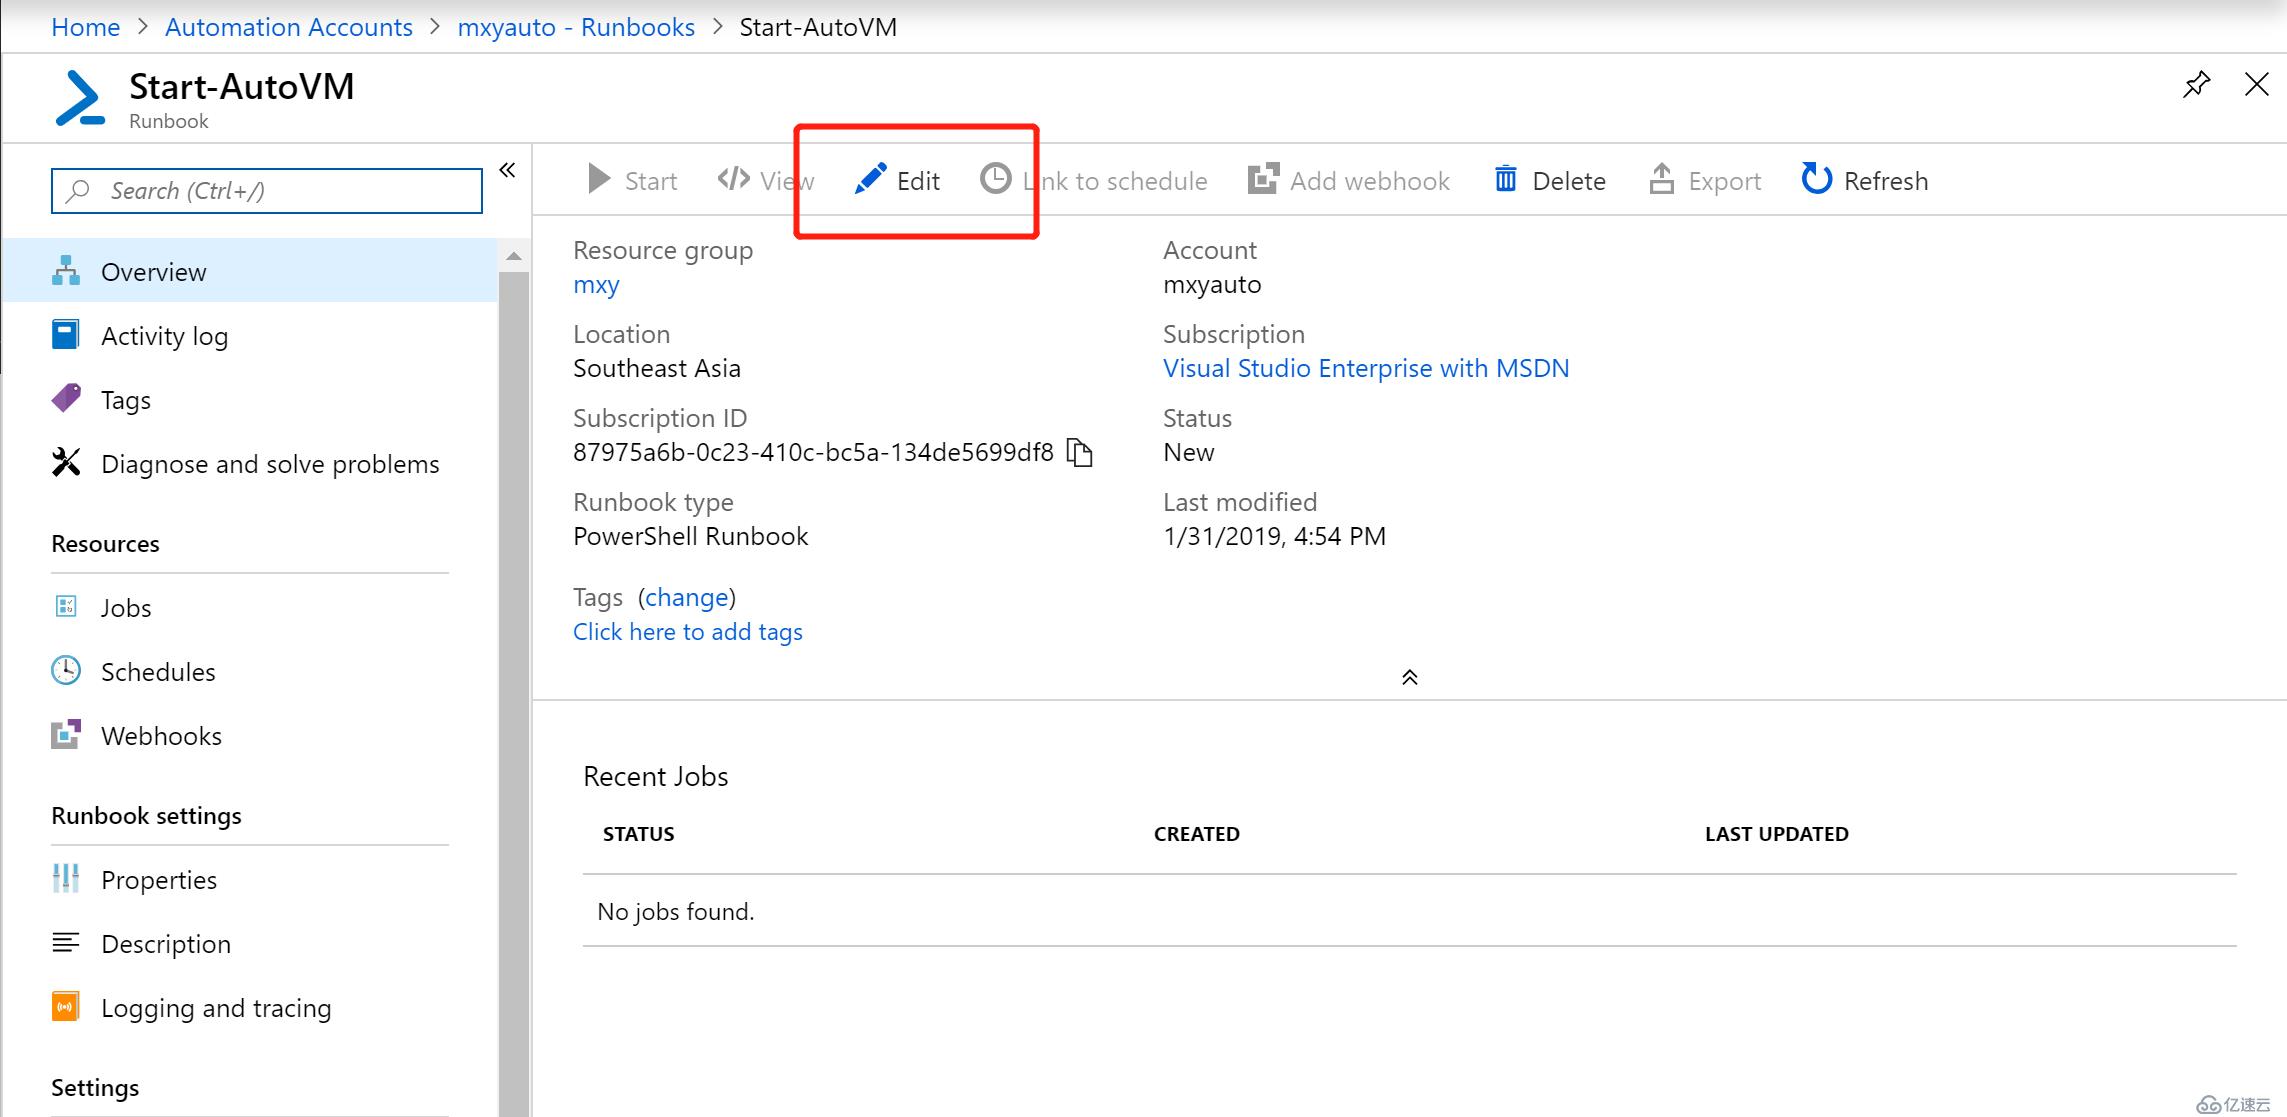Open the Activity log menu item
This screenshot has width=2287, height=1117.
(250, 335)
